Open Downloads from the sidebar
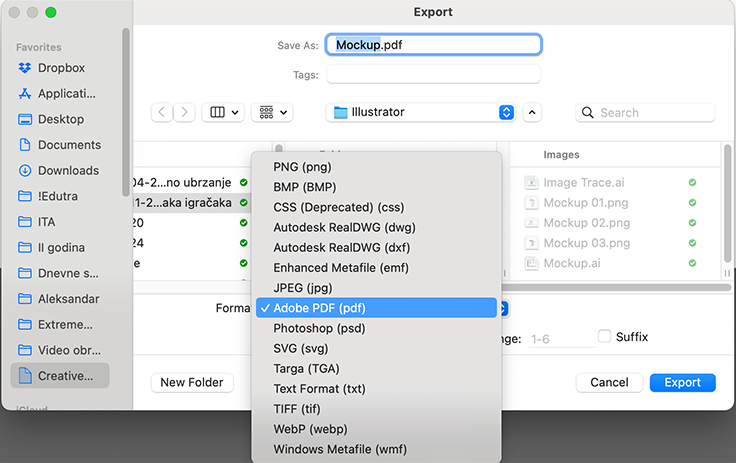The image size is (736, 463). tap(25, 170)
